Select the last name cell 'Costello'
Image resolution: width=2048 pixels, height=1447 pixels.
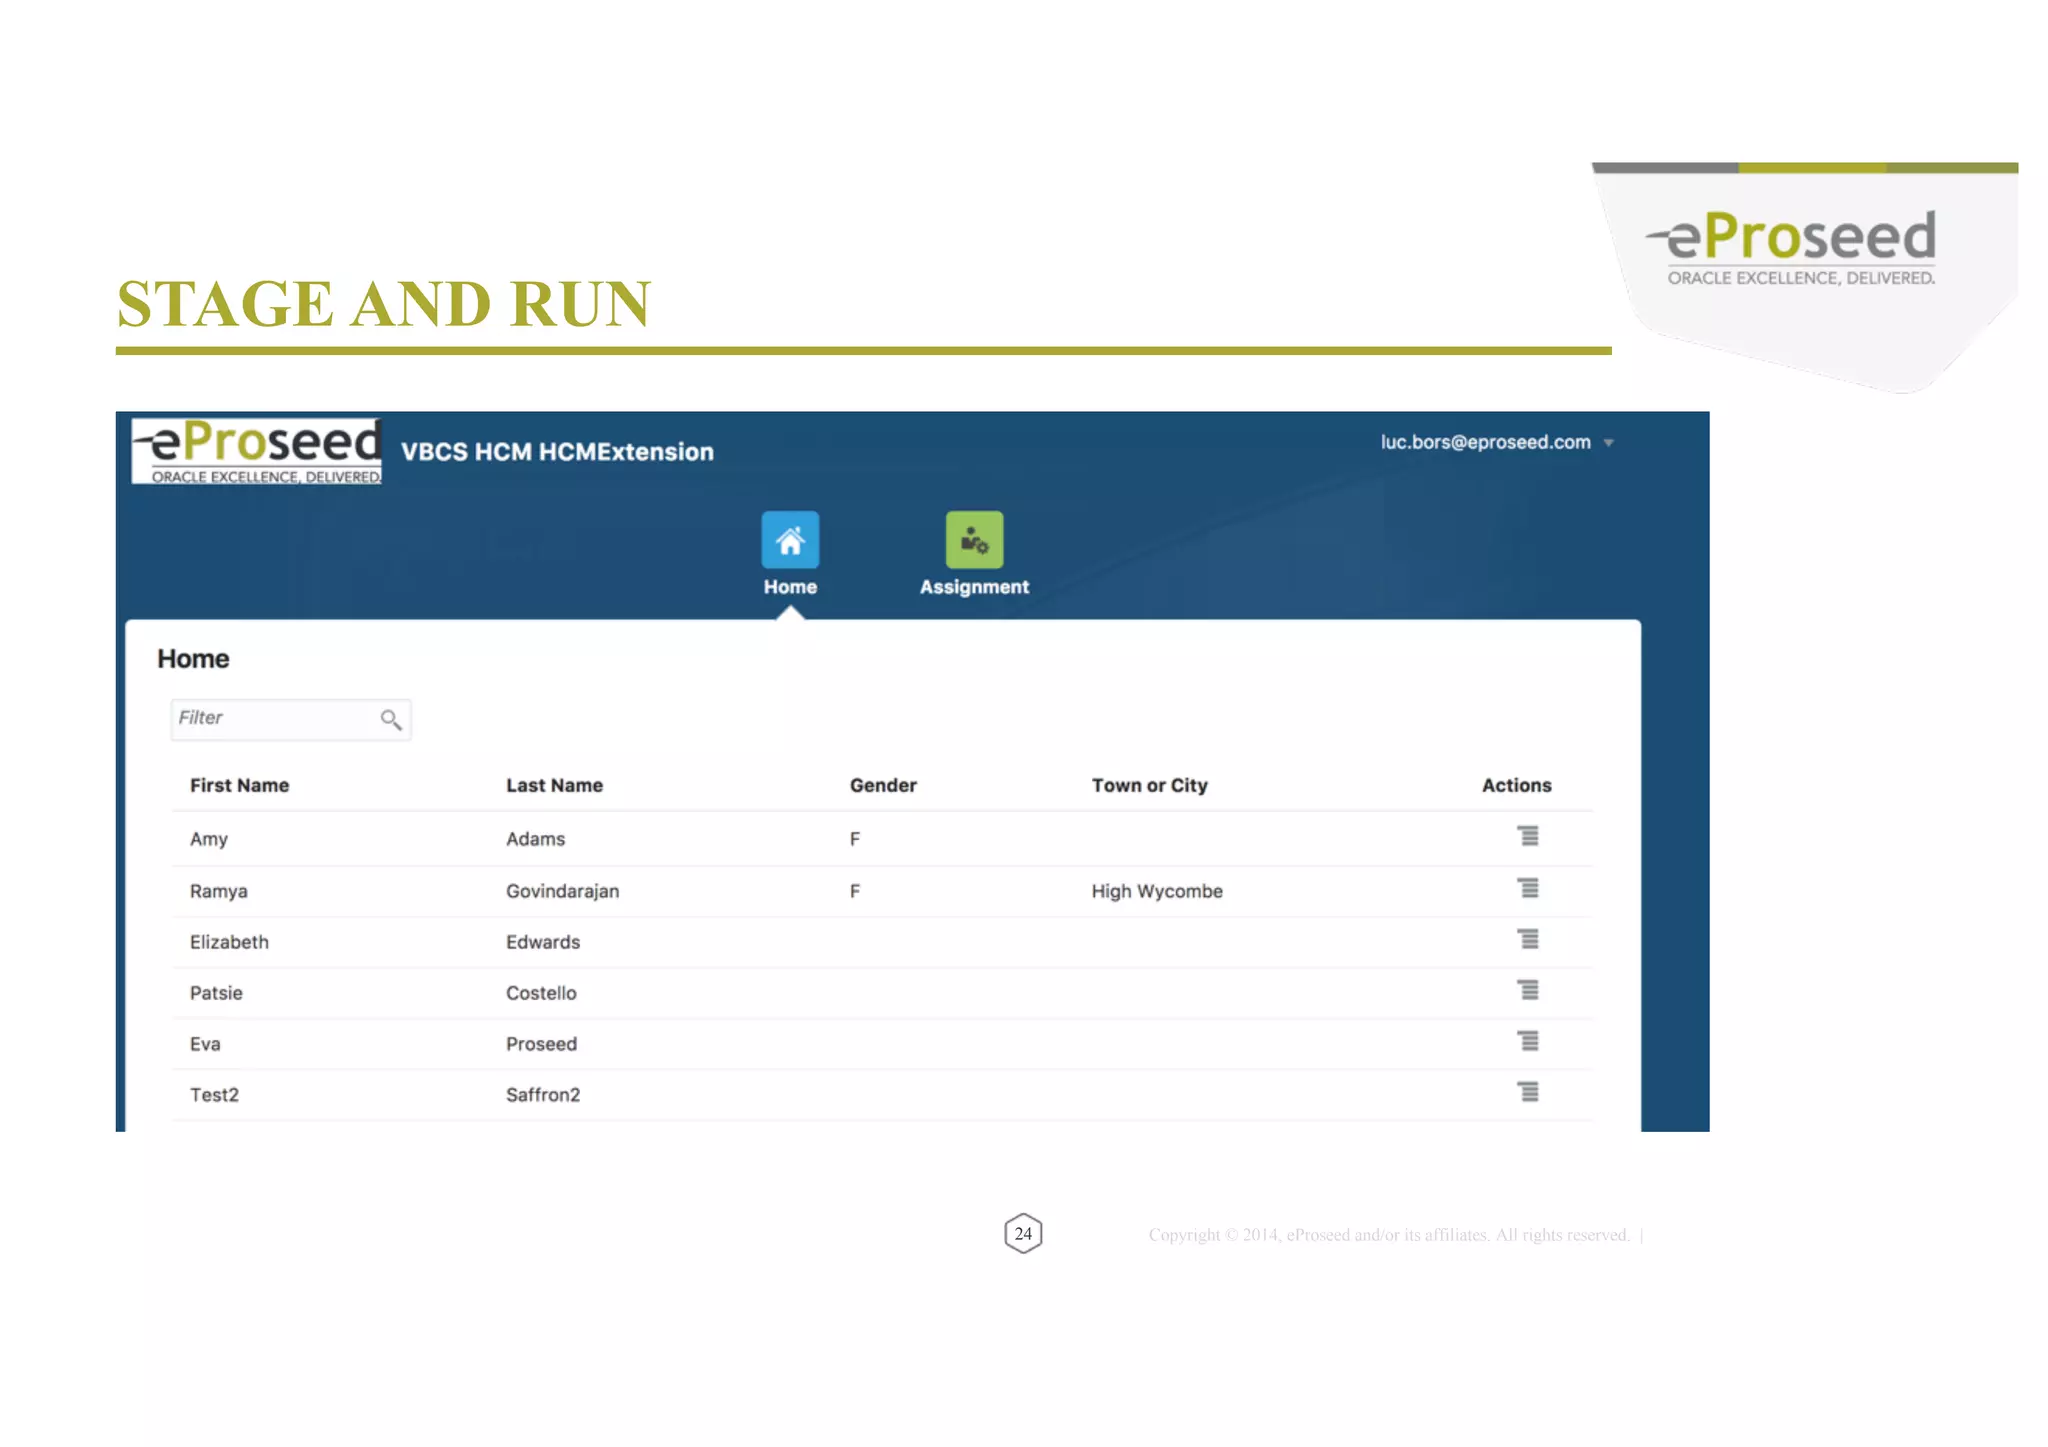click(x=541, y=993)
